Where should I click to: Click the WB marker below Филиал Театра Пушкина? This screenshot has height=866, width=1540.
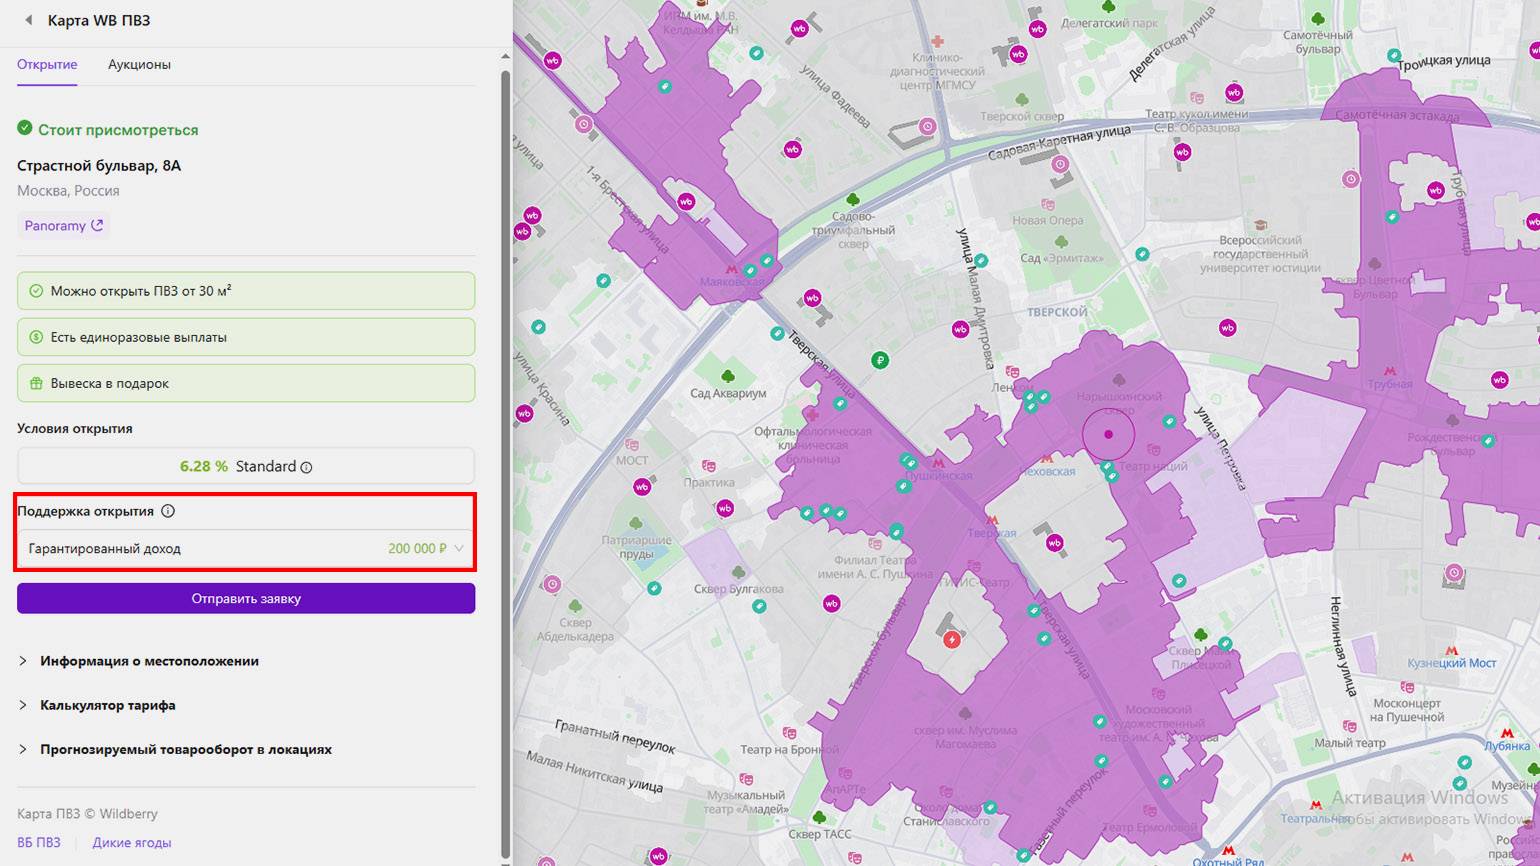(x=831, y=603)
